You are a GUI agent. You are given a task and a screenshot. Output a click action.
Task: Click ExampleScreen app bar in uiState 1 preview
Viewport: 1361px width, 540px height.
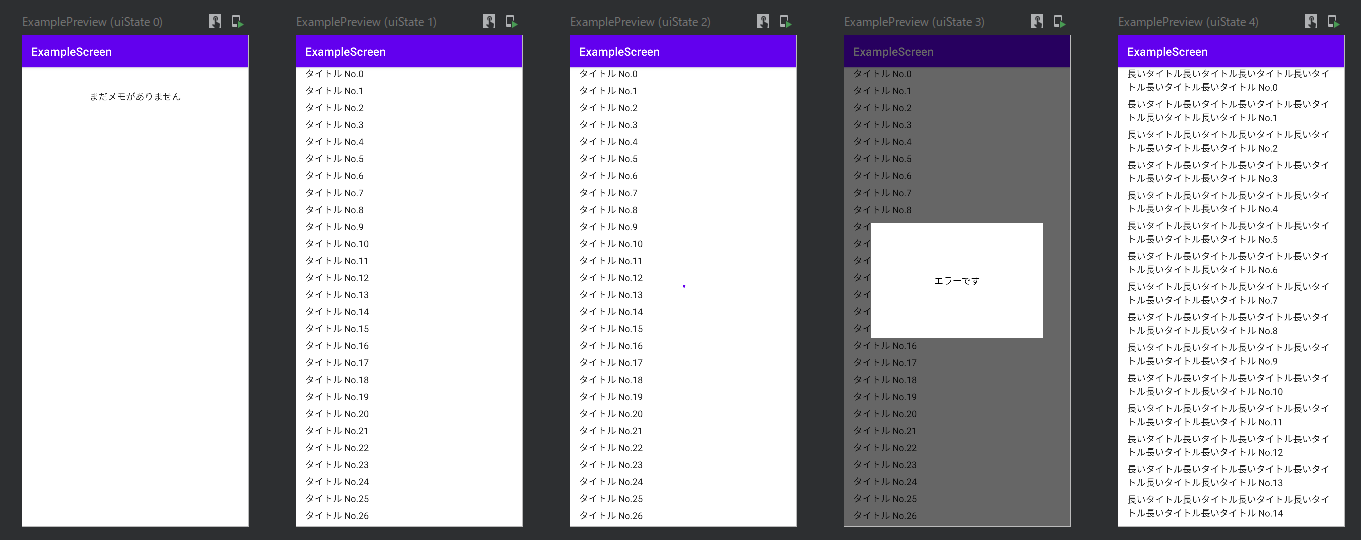[409, 52]
